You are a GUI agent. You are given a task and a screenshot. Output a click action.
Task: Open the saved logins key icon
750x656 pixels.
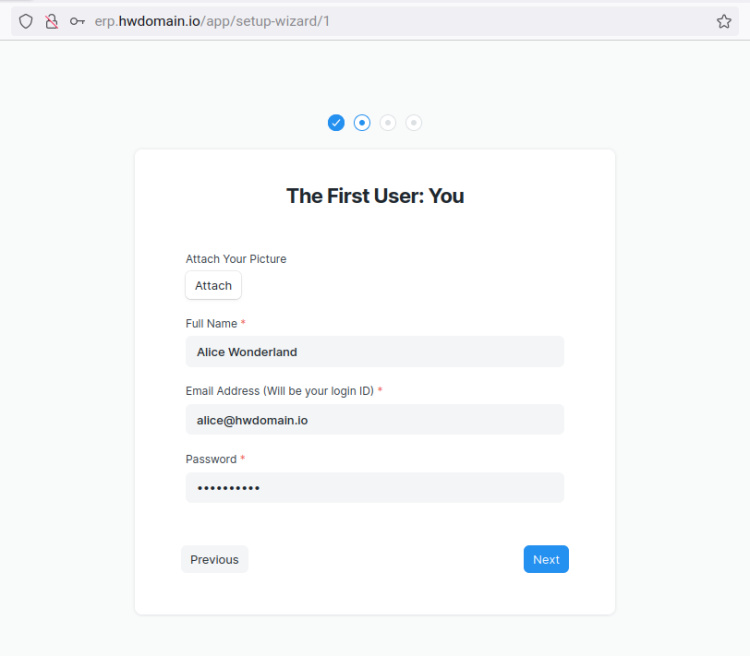point(77,21)
